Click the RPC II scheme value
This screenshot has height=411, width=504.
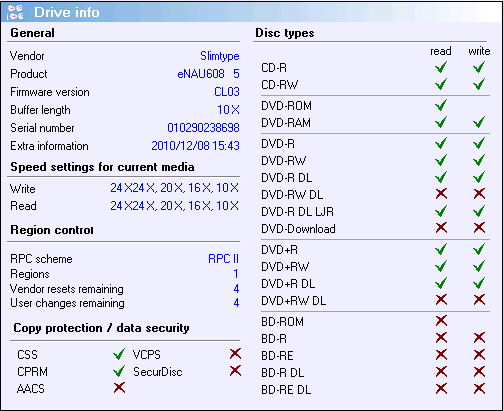pyautogui.click(x=223, y=259)
